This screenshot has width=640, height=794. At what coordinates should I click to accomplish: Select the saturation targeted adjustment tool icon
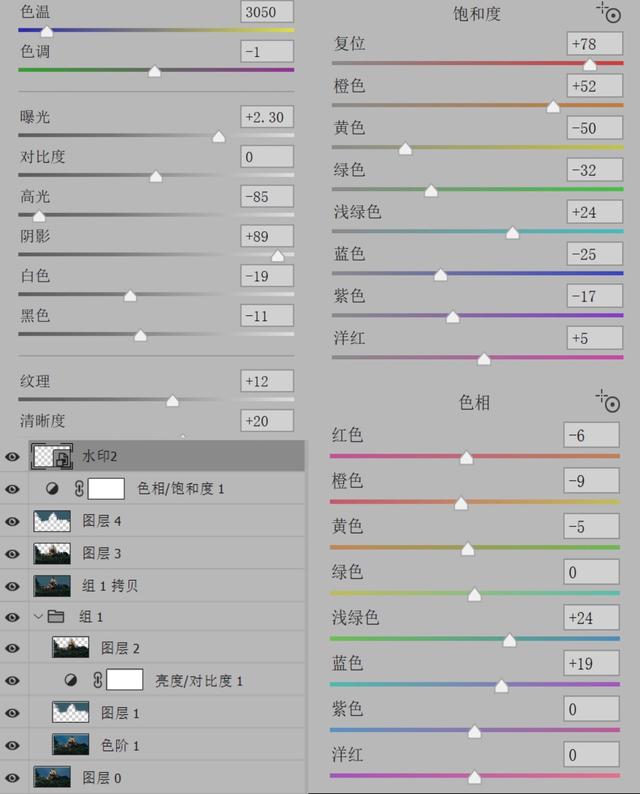click(609, 12)
